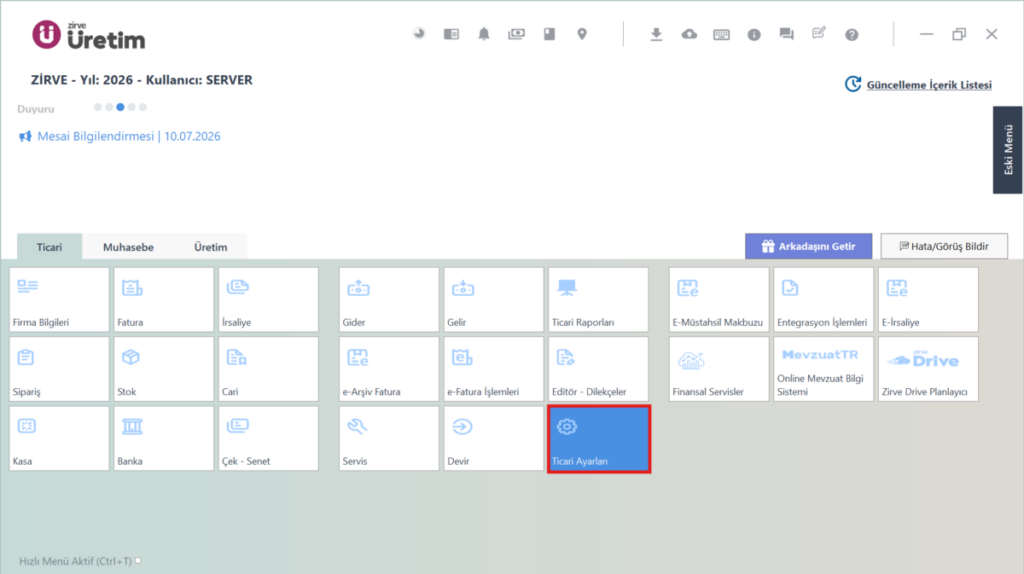
Task: Open the E-İrsaliye tile
Action: [x=929, y=299]
